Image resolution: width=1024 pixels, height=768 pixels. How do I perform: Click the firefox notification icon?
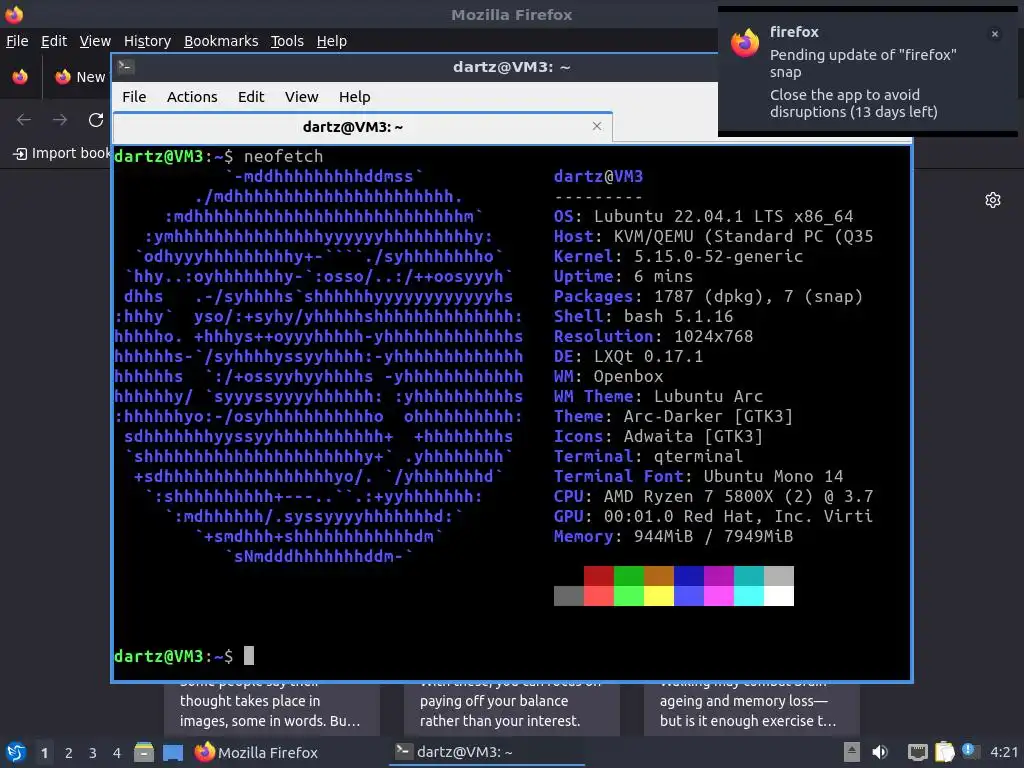click(745, 43)
